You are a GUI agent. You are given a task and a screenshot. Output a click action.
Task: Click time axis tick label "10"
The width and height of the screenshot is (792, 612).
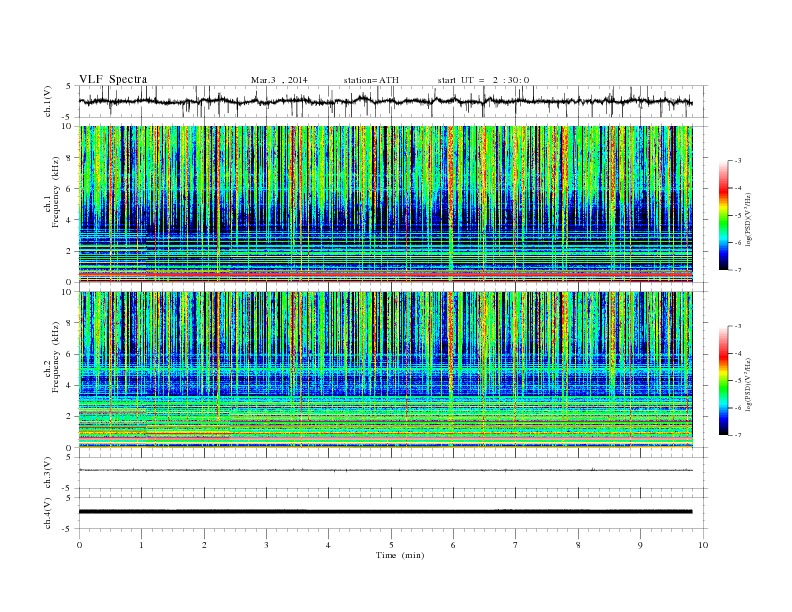point(703,545)
